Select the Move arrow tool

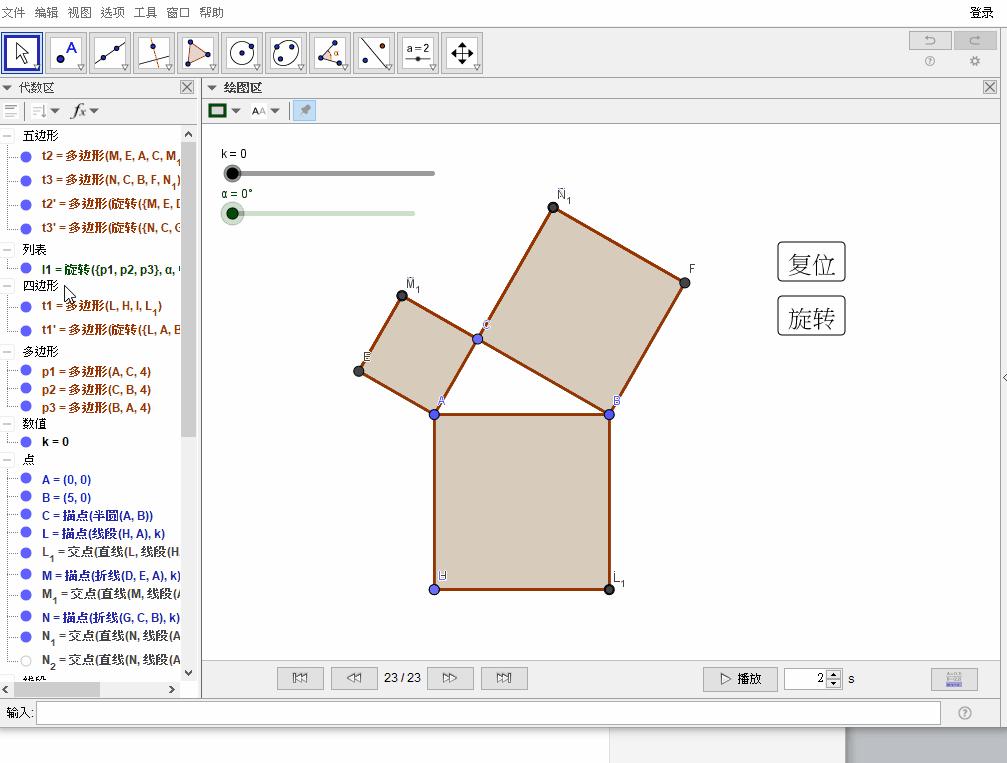click(22, 53)
